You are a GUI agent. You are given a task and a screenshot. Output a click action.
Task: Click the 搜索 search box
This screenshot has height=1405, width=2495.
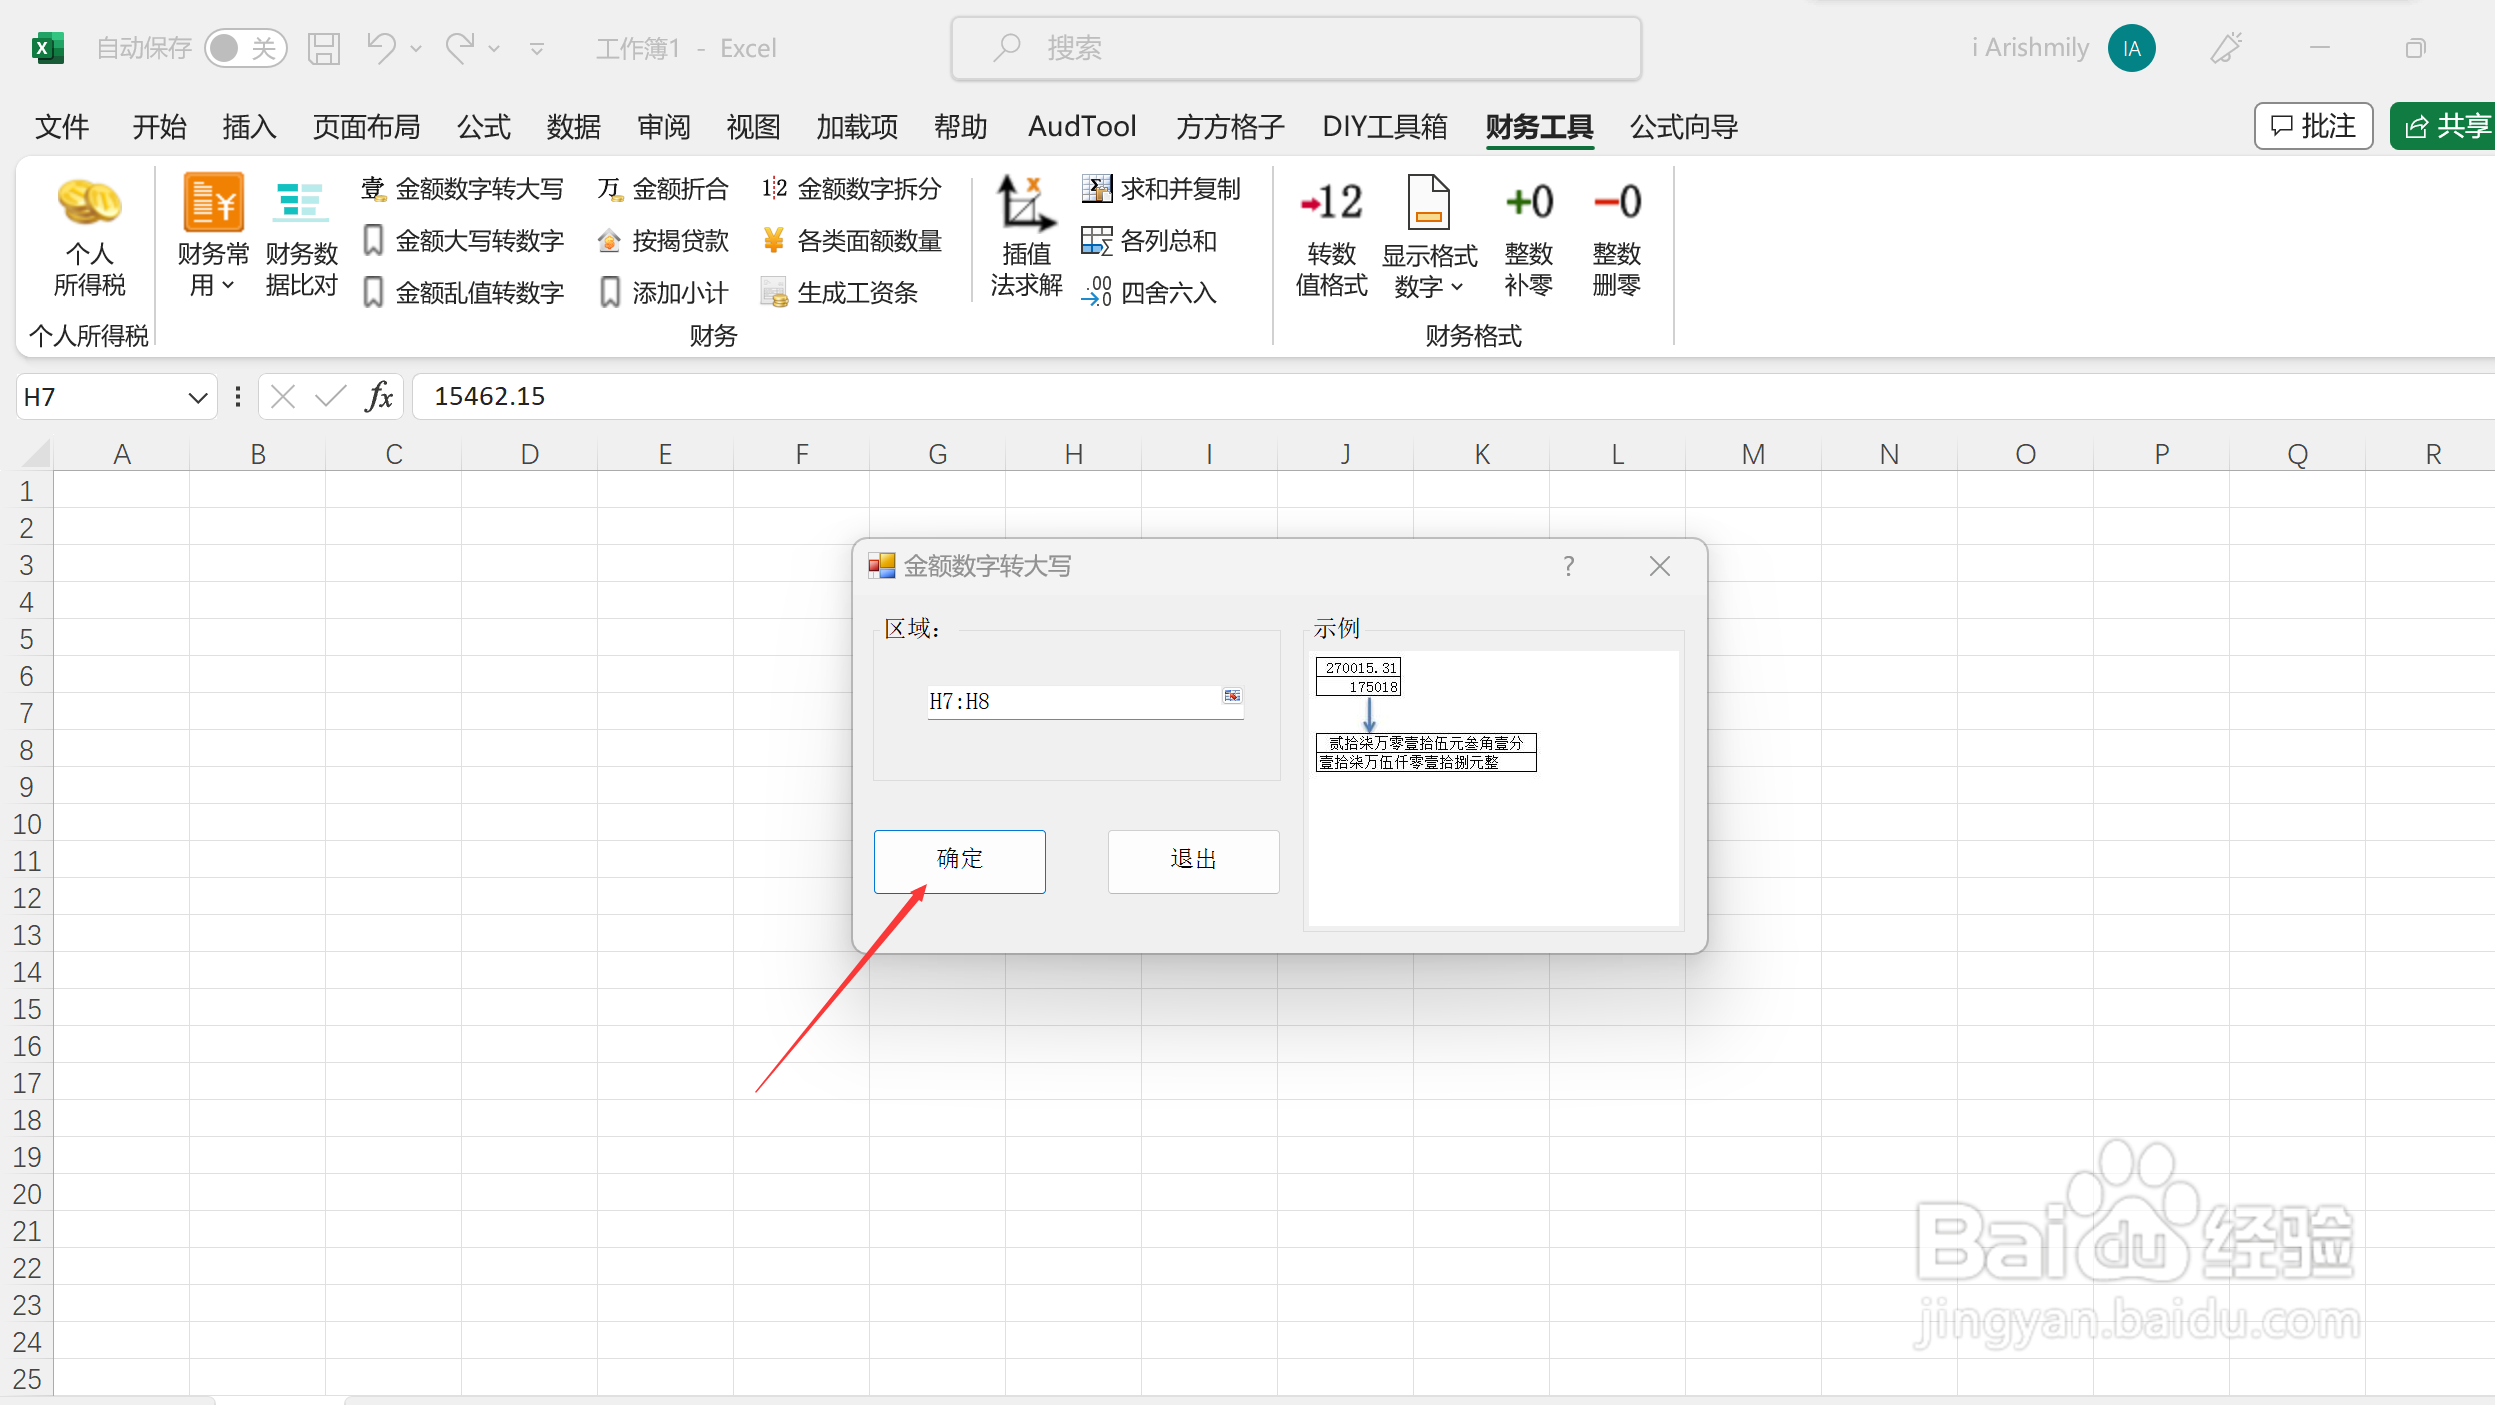tap(1296, 48)
